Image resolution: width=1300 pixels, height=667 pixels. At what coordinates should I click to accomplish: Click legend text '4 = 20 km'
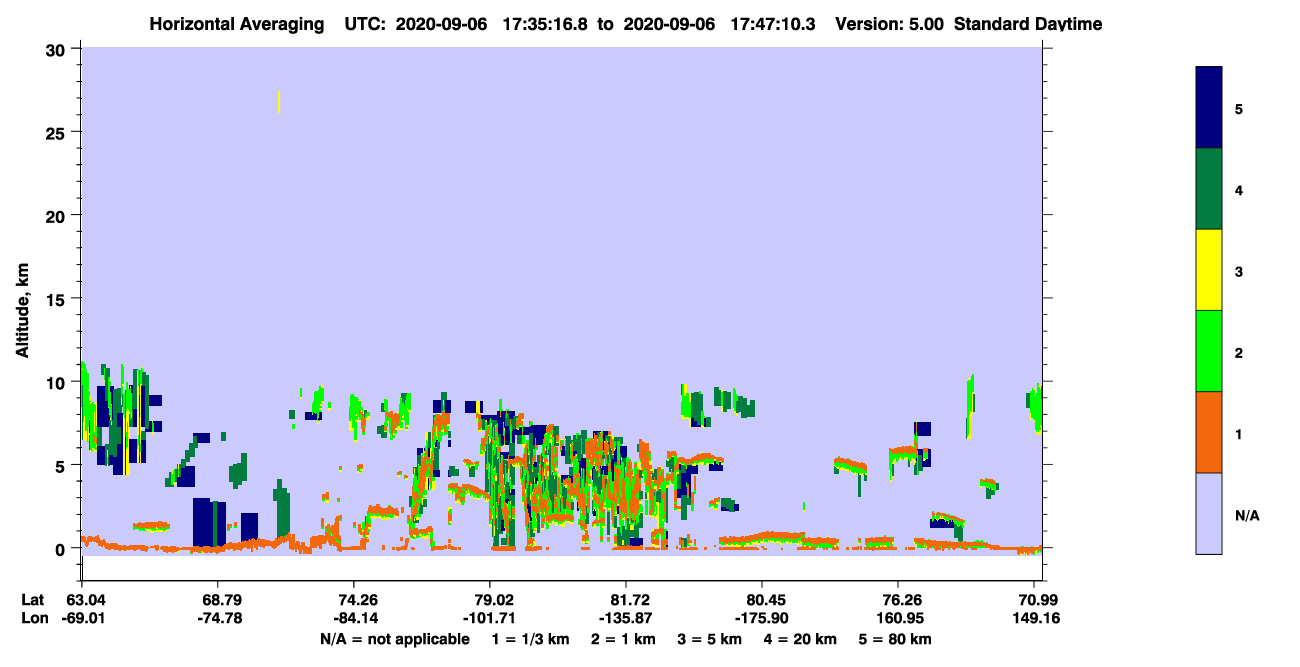click(x=799, y=639)
